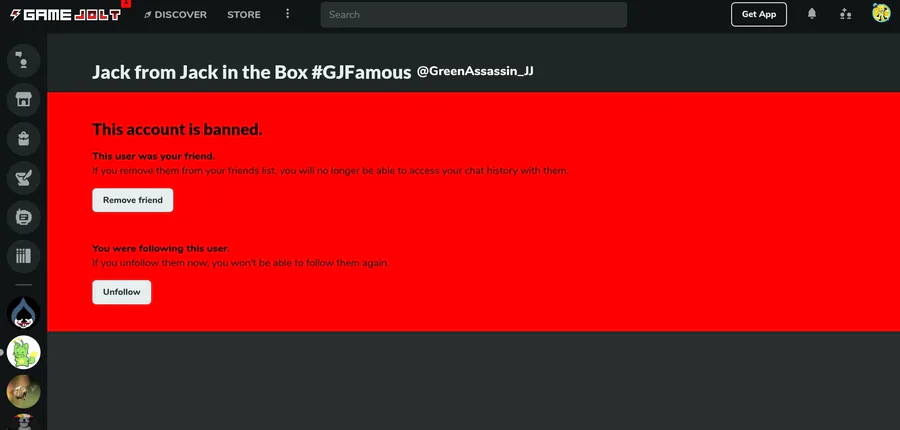This screenshot has width=900, height=430.
Task: Open the three-dot more menu
Action: 288,15
